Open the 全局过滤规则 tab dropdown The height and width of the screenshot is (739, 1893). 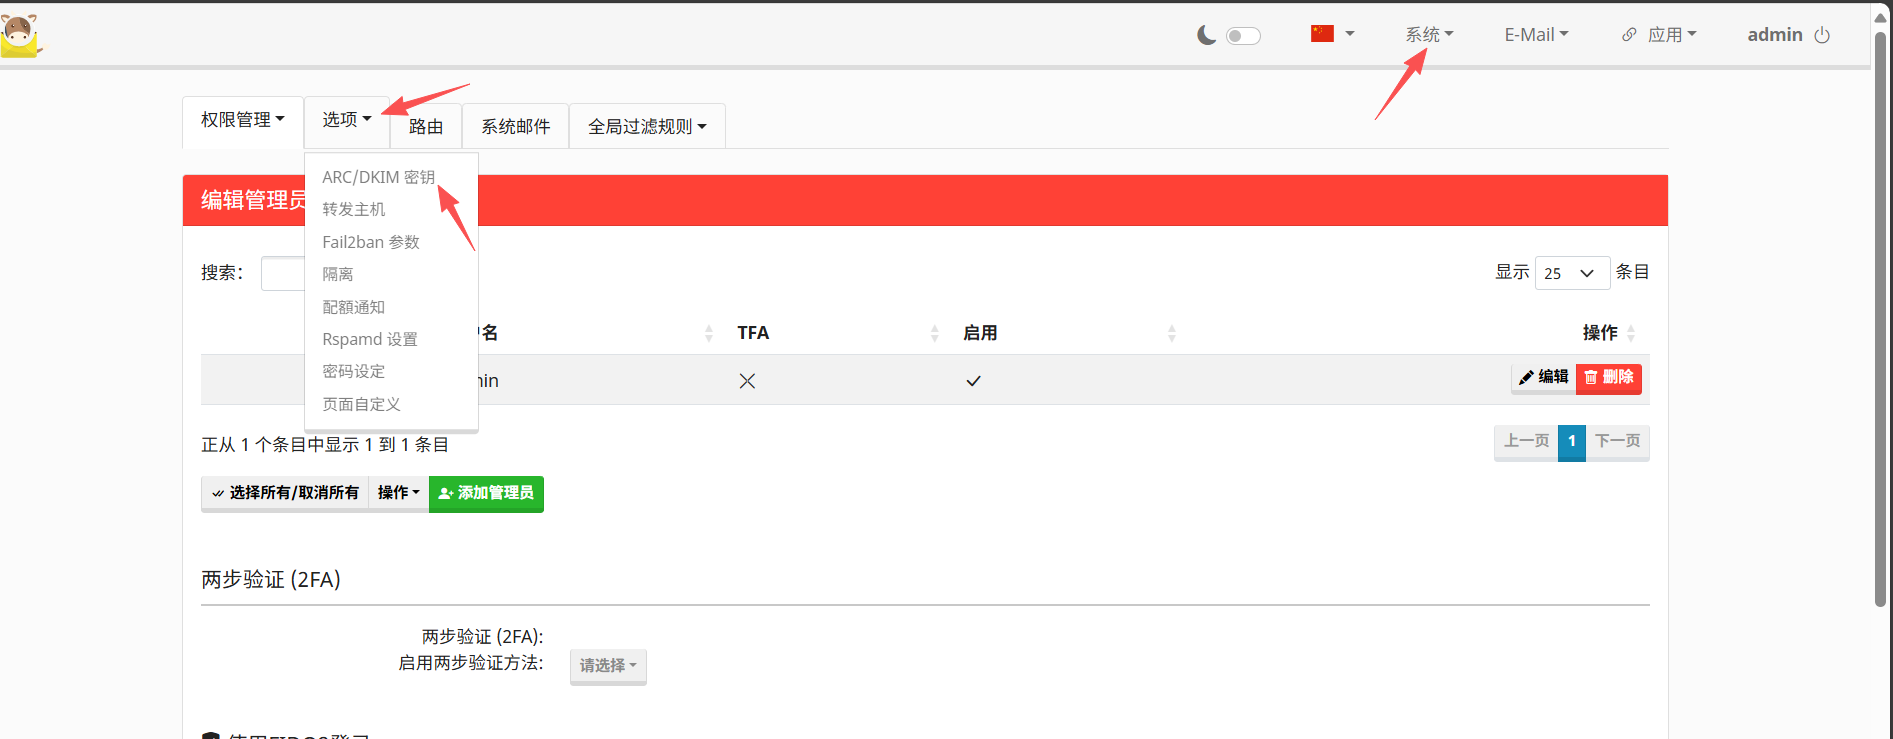pos(646,126)
